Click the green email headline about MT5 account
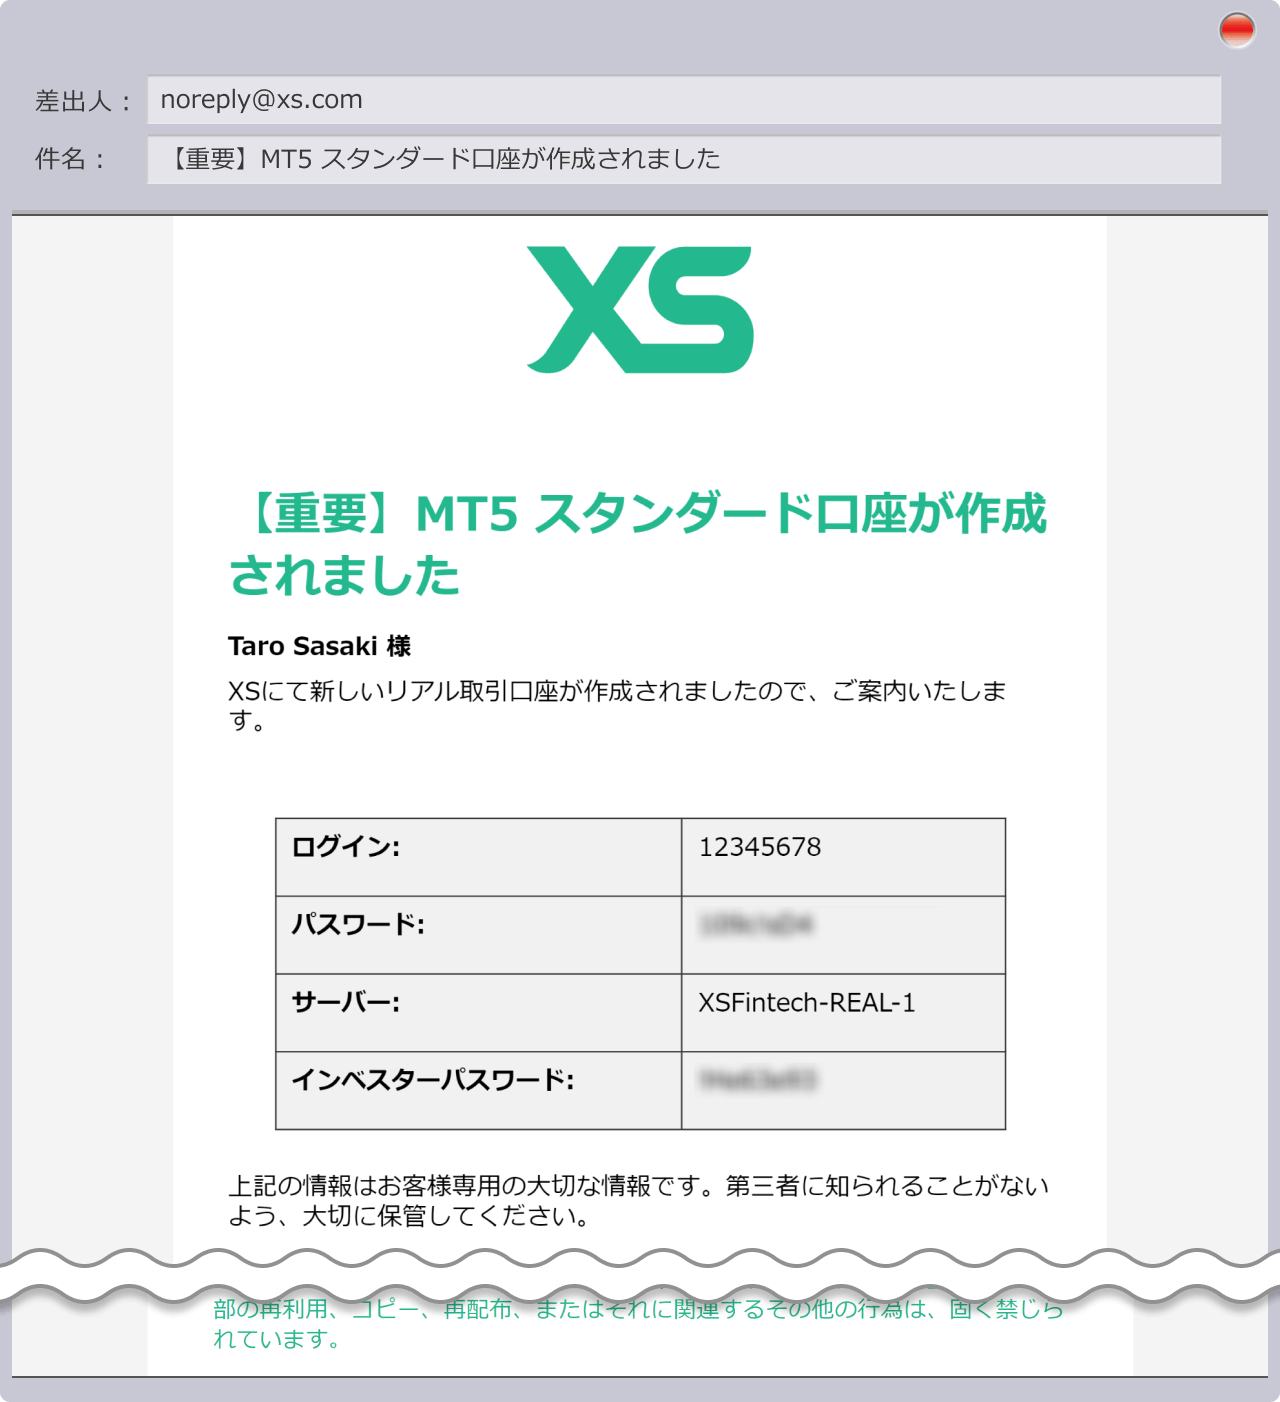1280x1402 pixels. click(638, 545)
